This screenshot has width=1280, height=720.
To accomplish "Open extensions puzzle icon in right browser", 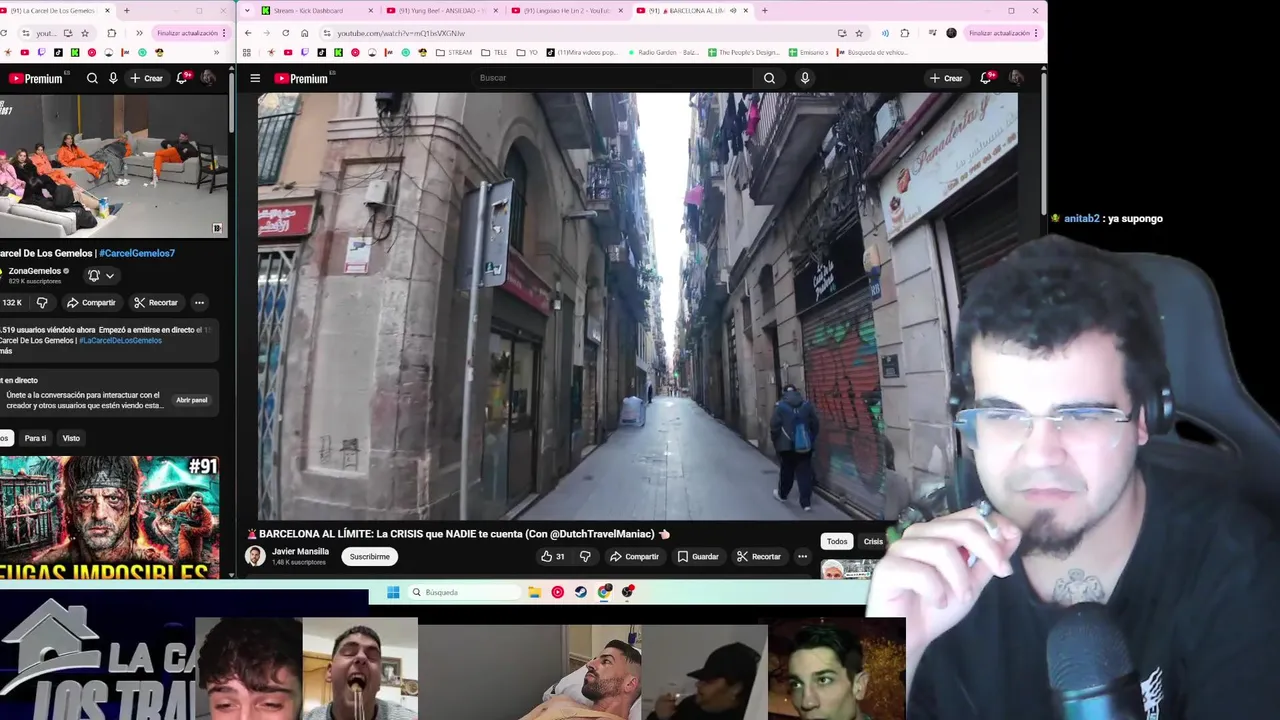I will 905,33.
